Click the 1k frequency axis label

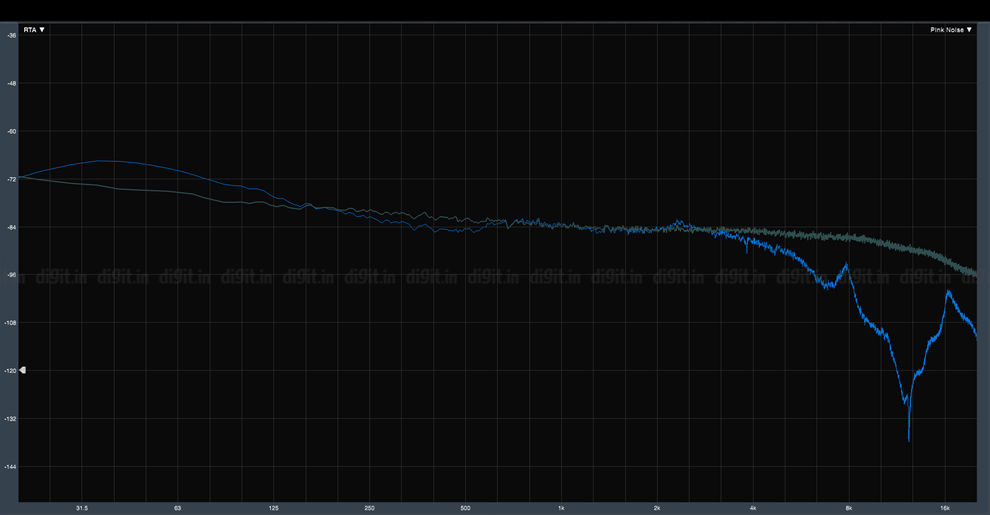coord(561,508)
